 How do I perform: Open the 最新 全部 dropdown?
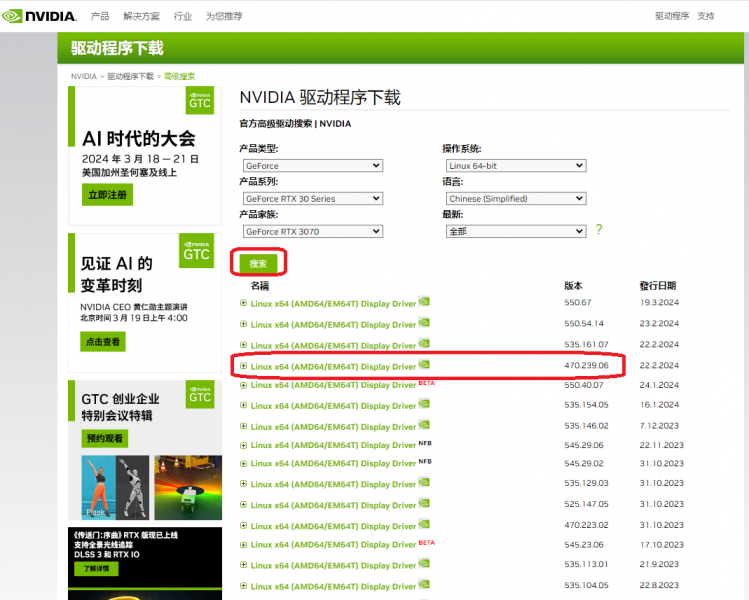pos(516,232)
